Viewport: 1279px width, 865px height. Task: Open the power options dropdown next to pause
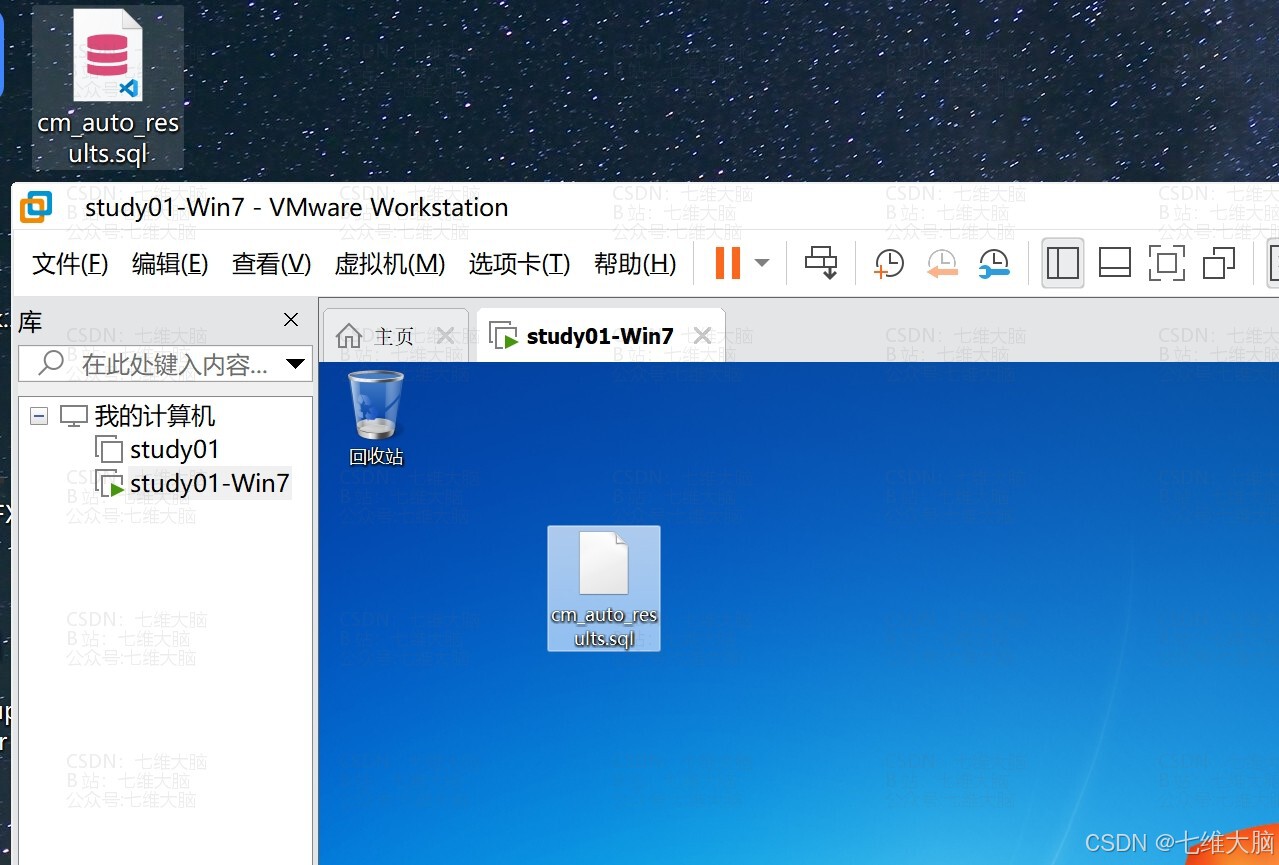click(762, 264)
